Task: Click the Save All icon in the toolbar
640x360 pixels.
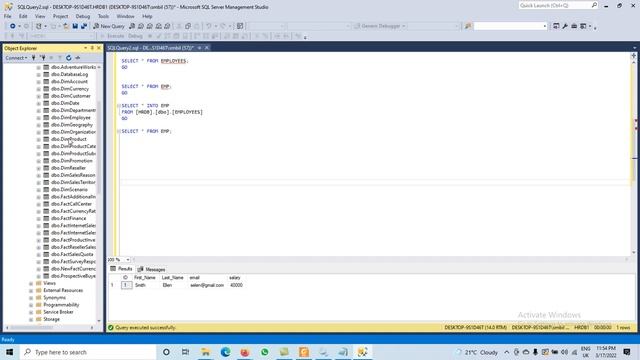Action: coord(84,26)
